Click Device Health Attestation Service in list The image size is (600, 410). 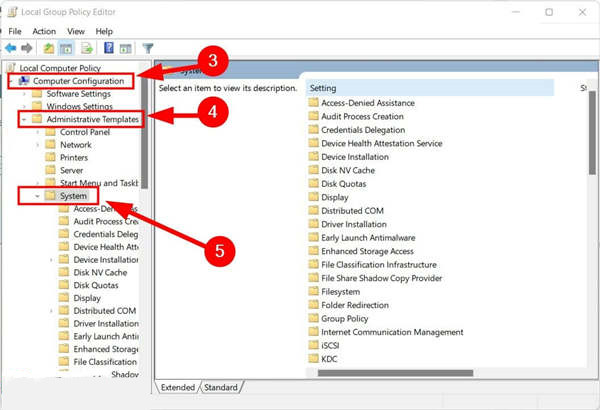[382, 143]
